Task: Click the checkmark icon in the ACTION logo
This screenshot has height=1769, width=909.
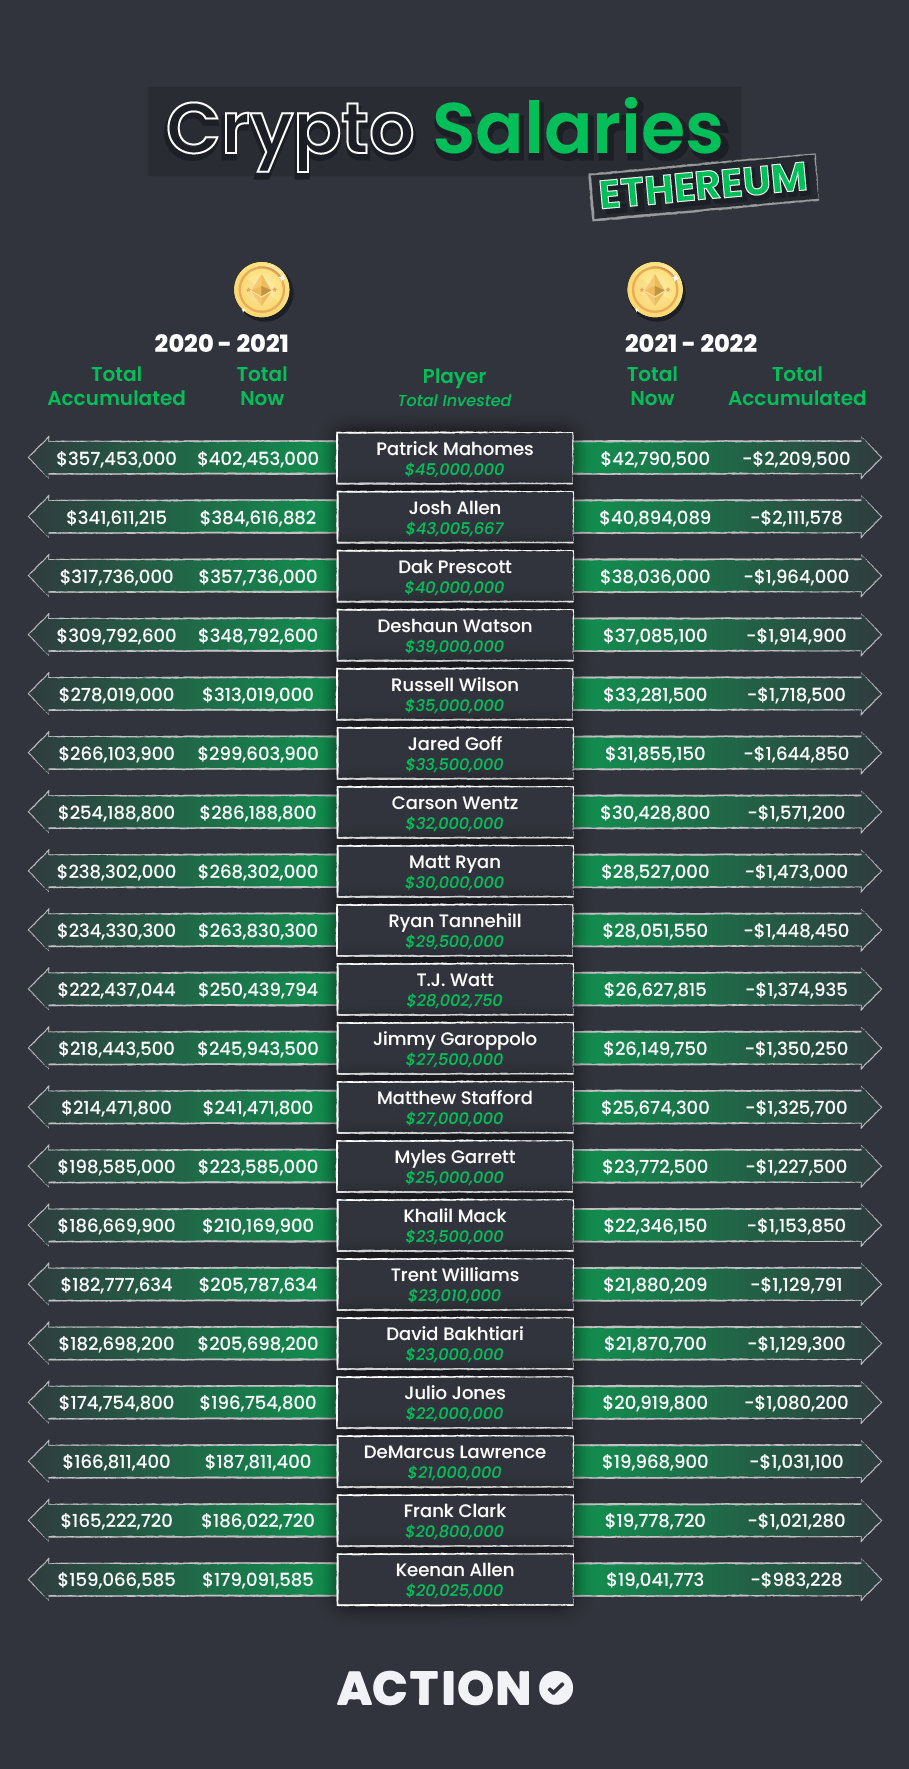Action: [556, 1688]
